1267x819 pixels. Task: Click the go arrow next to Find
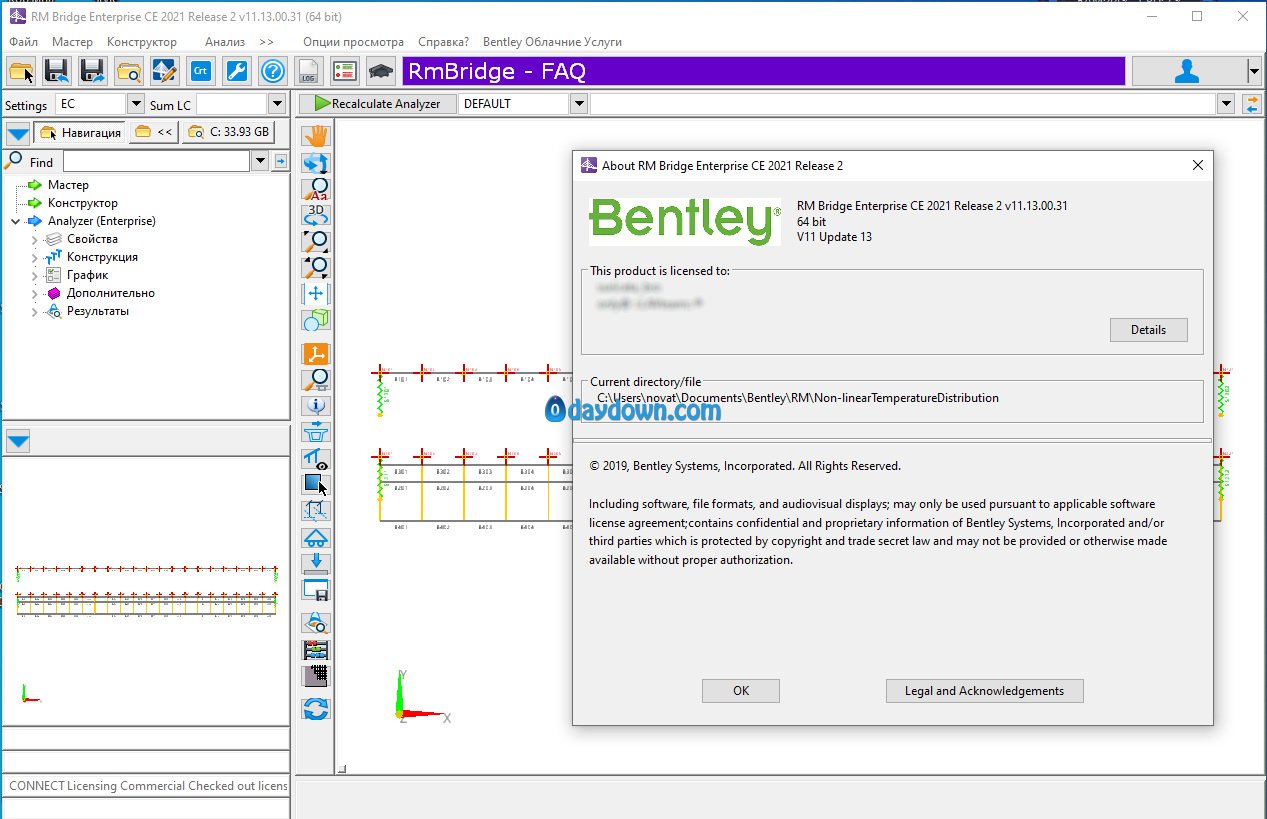281,161
